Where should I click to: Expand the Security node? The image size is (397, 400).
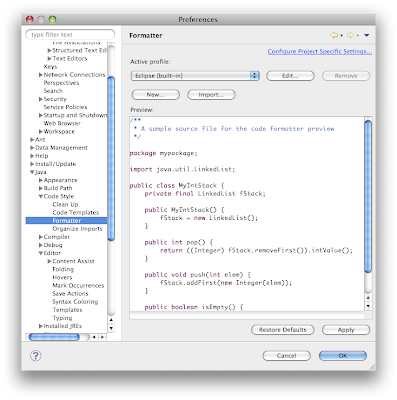click(x=41, y=99)
